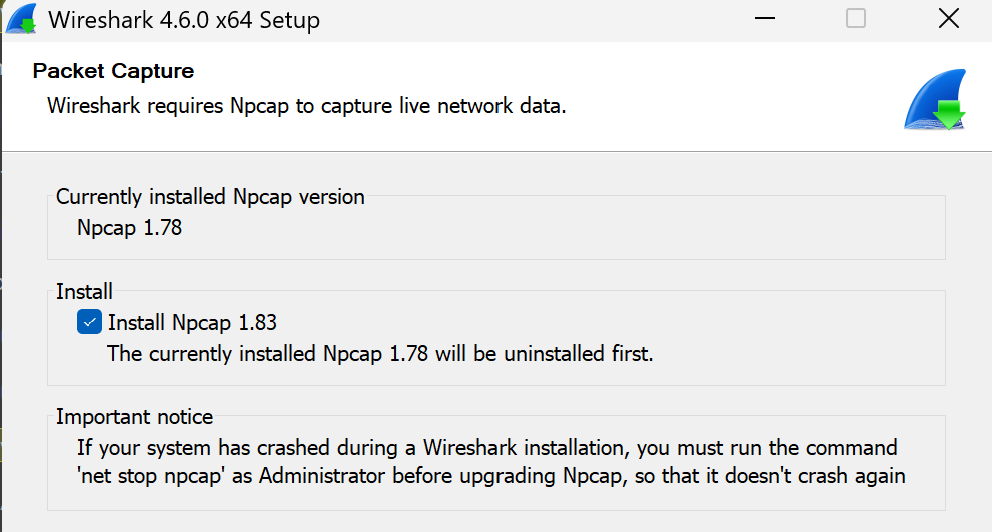Close the Wireshark Setup window
This screenshot has width=992, height=532.
click(x=949, y=18)
